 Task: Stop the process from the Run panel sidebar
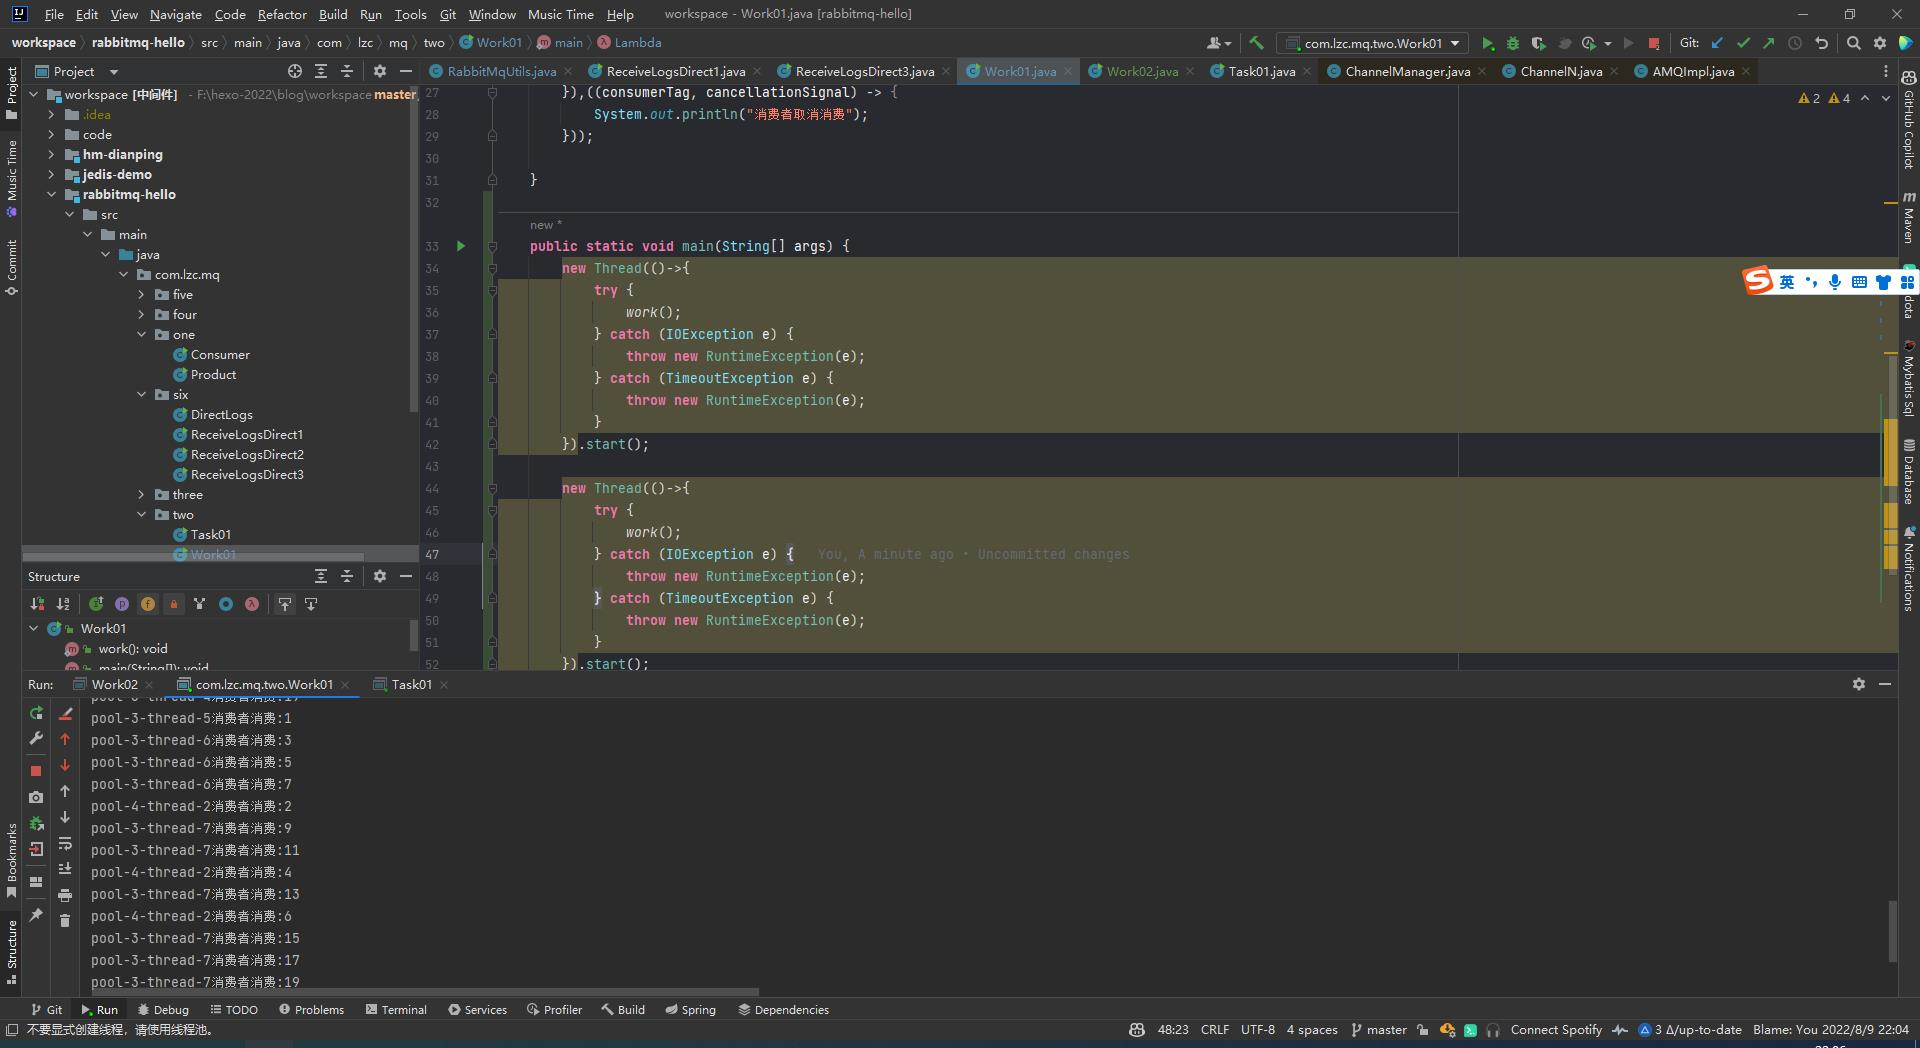pos(36,770)
